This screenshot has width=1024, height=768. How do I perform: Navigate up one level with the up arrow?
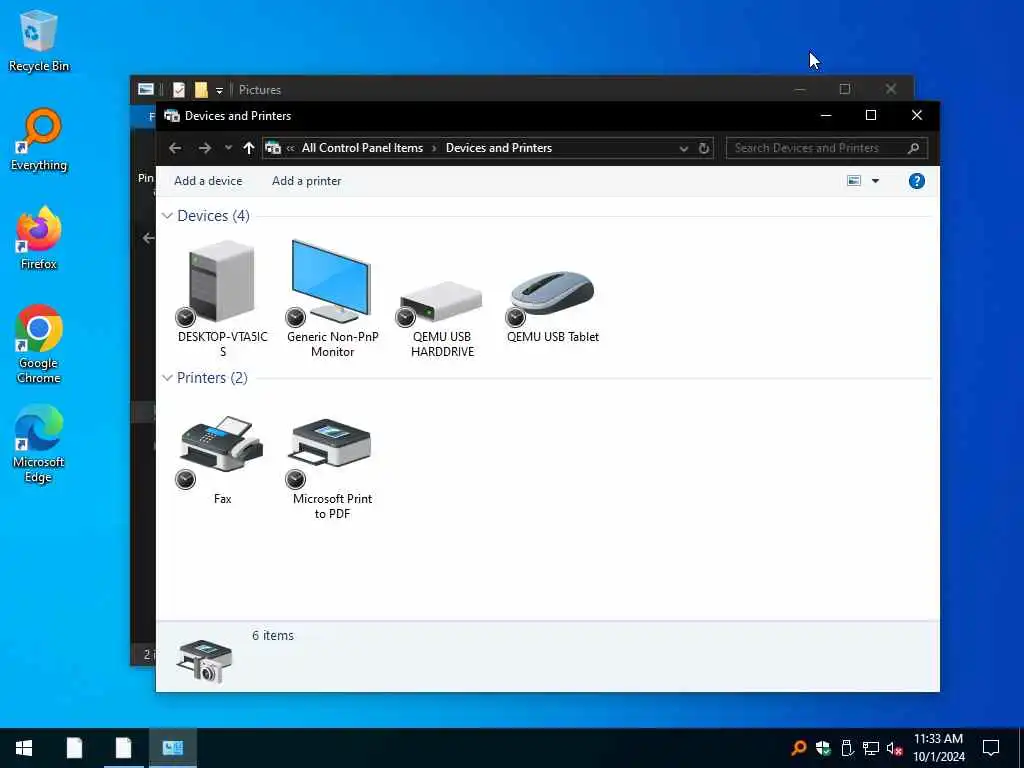[x=249, y=148]
